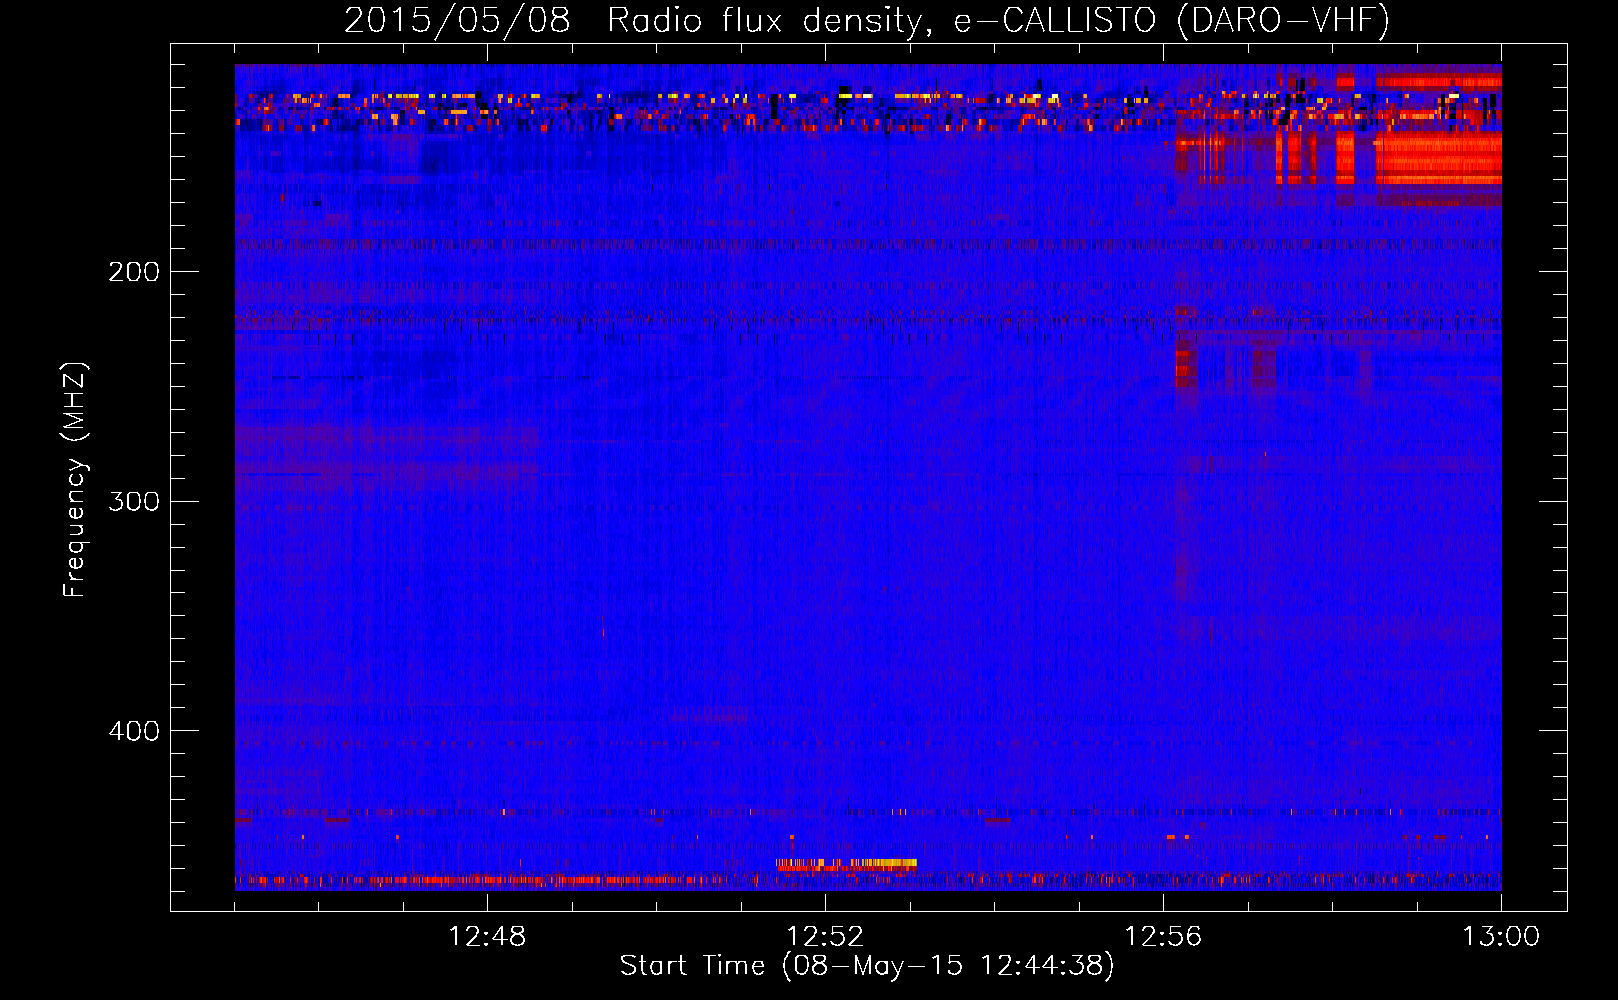The width and height of the screenshot is (1618, 1000).
Task: Select the "12:52" time tick label
Action: click(x=825, y=937)
